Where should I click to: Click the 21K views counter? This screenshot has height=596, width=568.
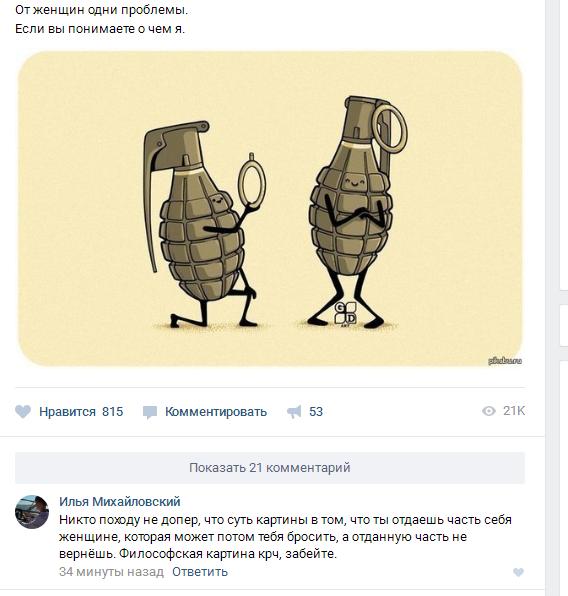[x=514, y=411]
